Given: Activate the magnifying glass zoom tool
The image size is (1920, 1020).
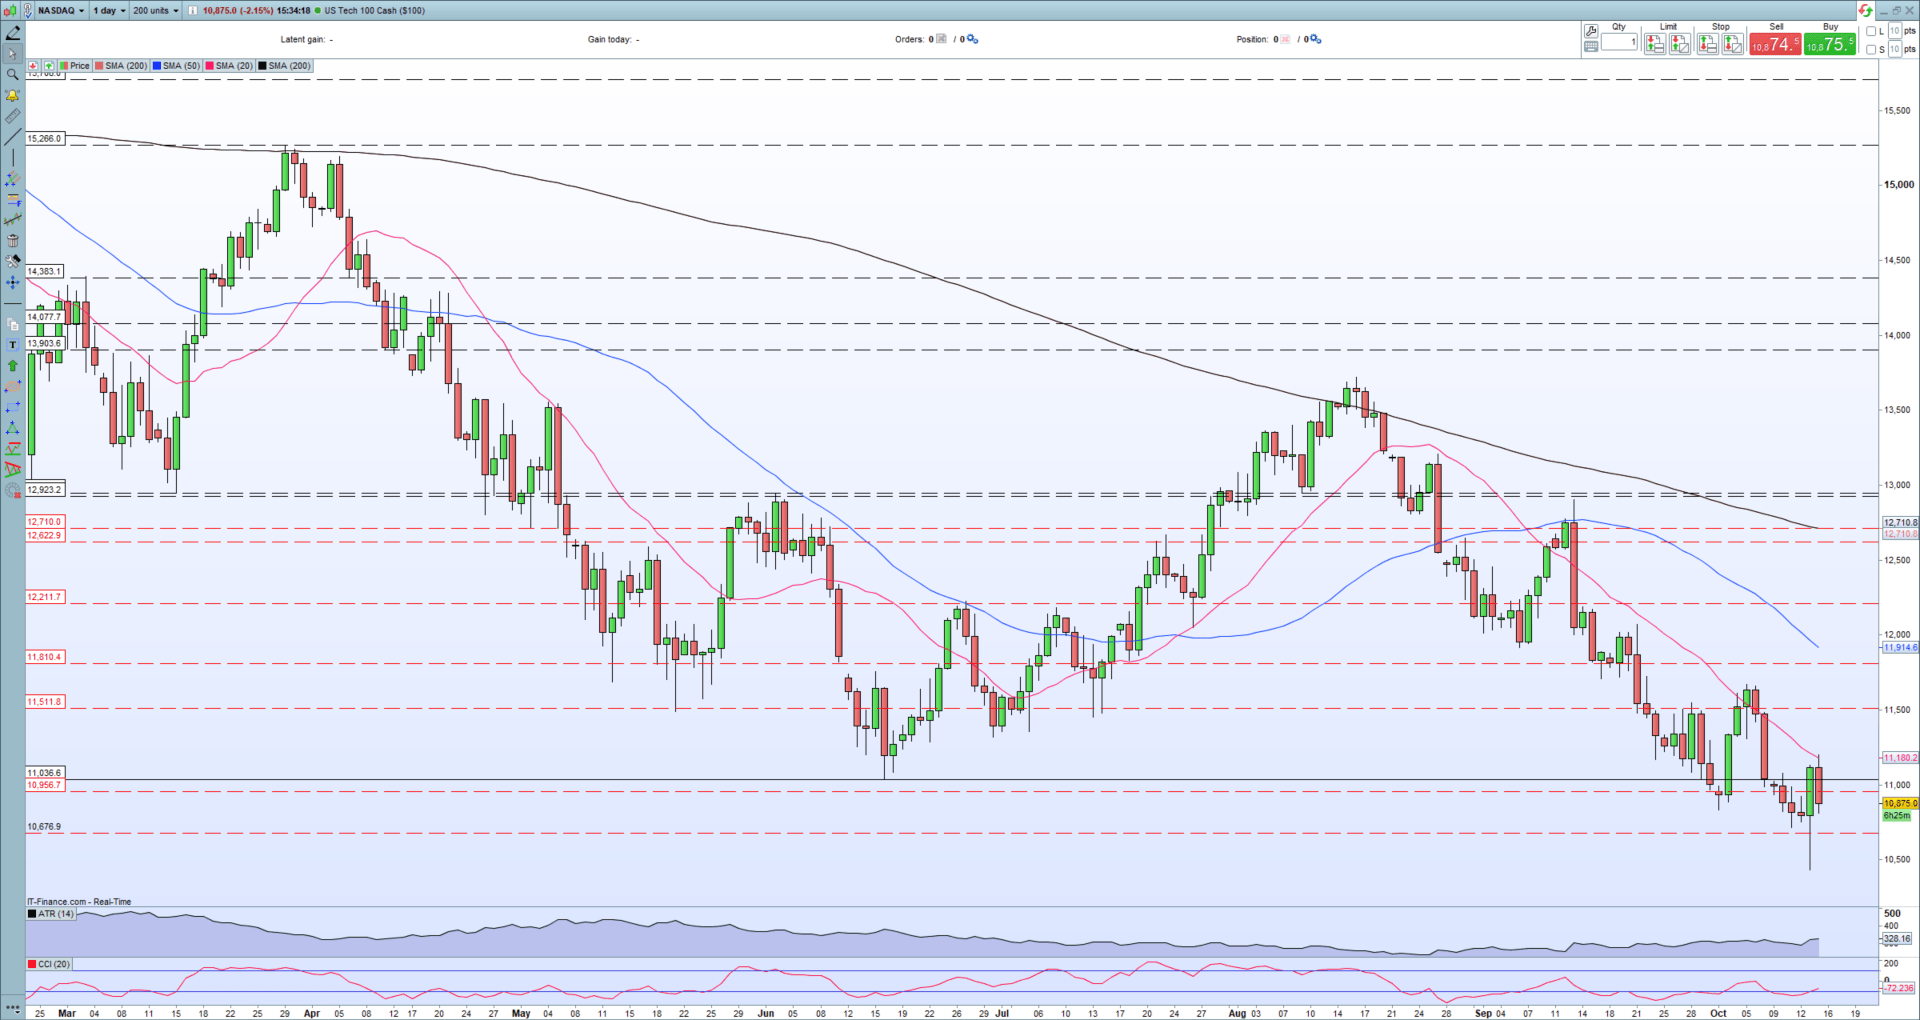Looking at the screenshot, I should click(x=13, y=75).
